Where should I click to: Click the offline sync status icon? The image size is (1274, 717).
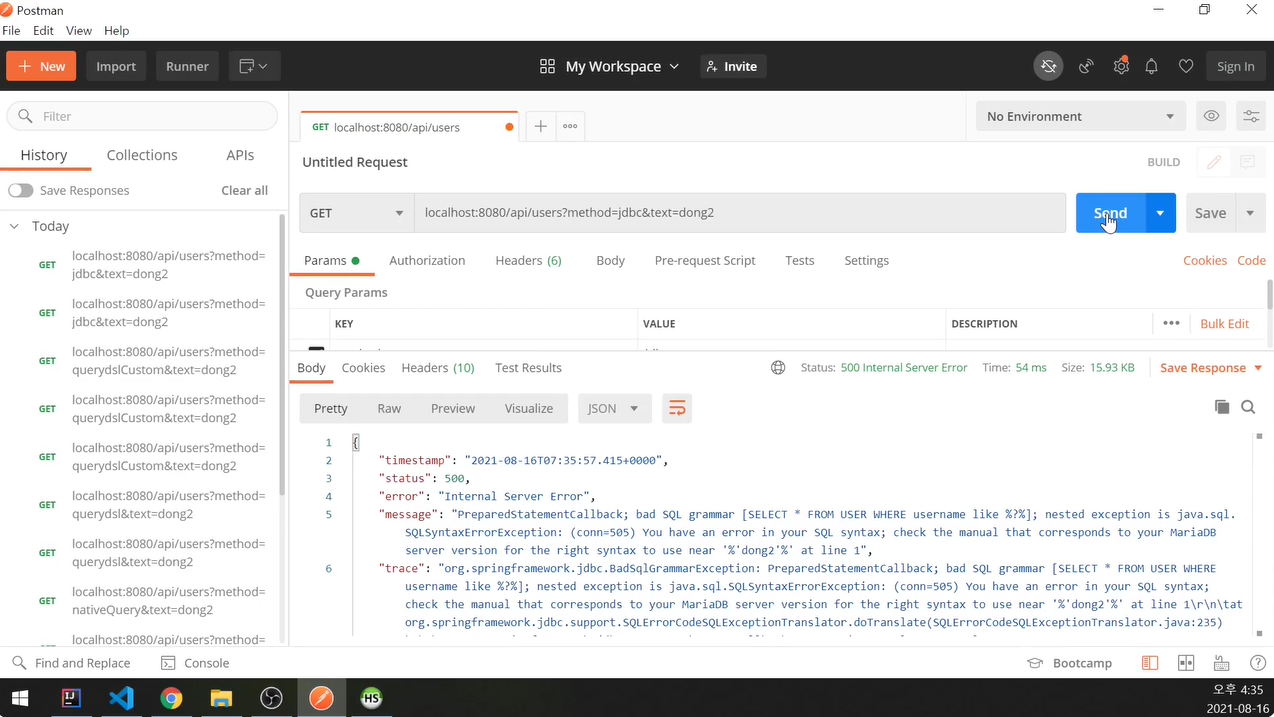1048,66
